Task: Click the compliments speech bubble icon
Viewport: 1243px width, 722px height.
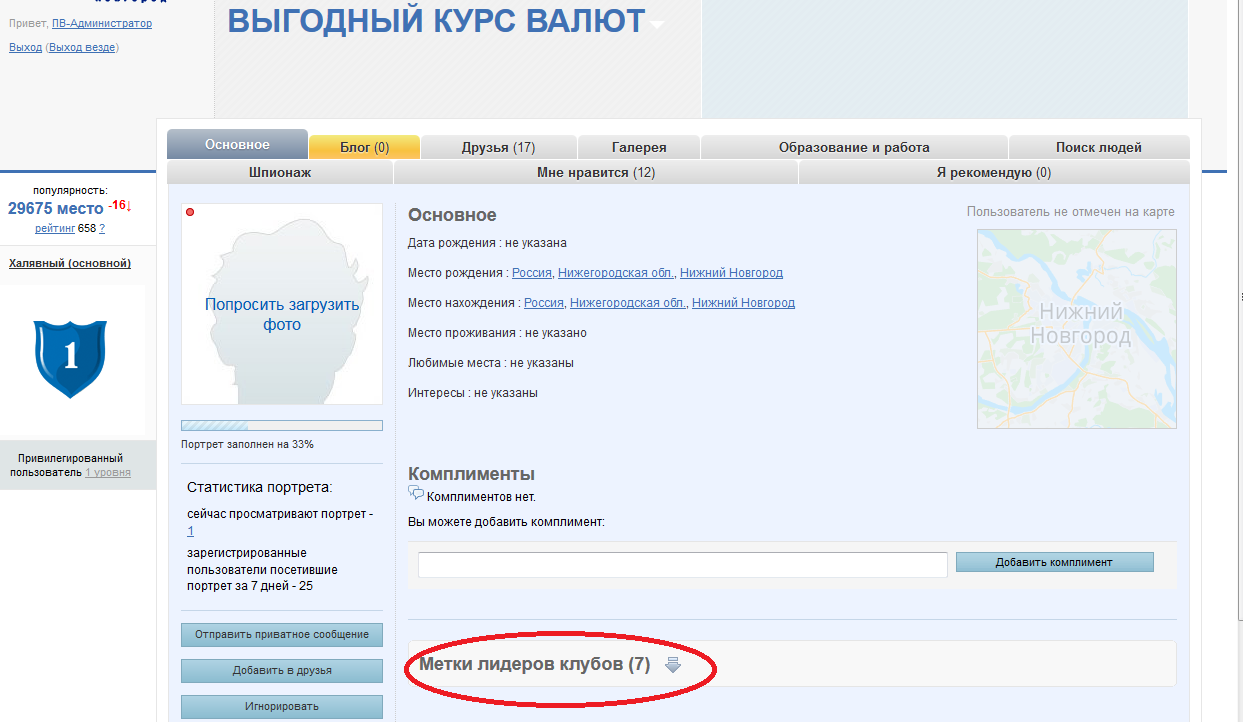Action: click(x=416, y=493)
